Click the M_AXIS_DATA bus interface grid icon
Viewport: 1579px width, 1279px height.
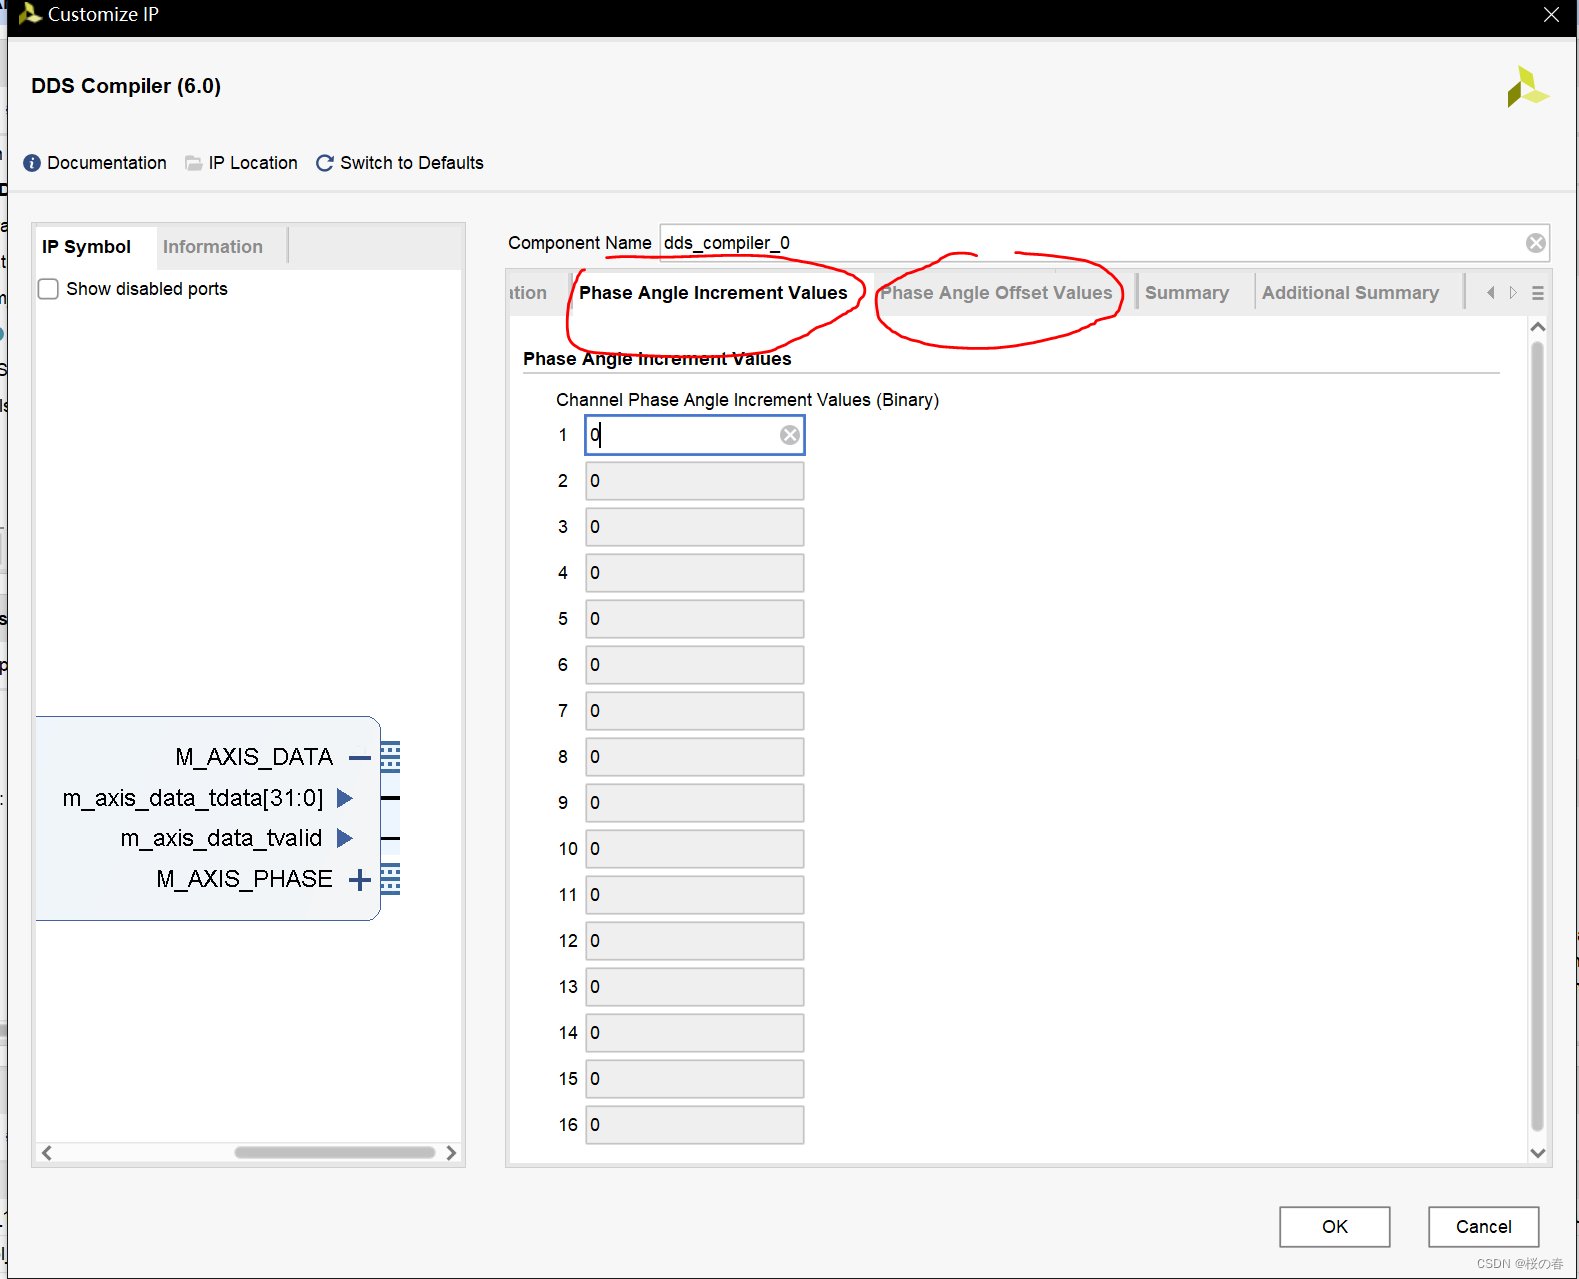[x=391, y=757]
